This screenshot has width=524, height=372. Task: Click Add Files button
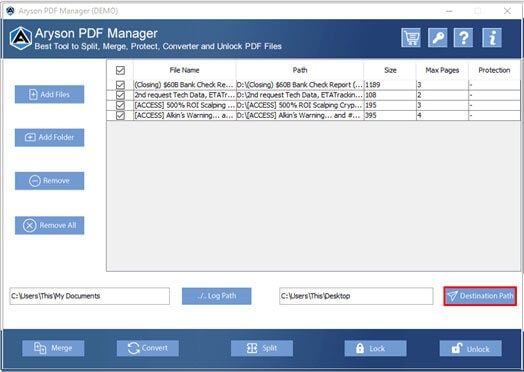click(x=49, y=94)
